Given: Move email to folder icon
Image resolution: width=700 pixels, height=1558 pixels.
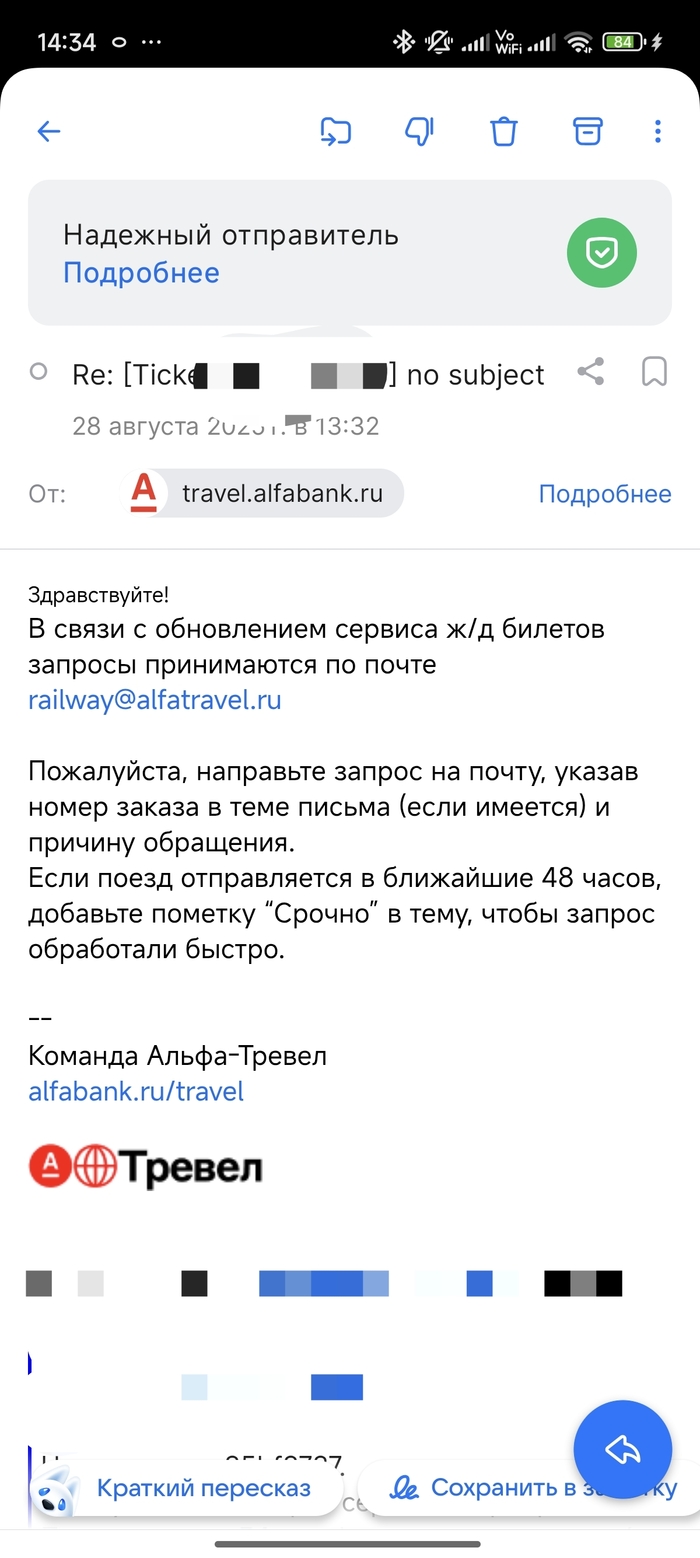Looking at the screenshot, I should (335, 131).
